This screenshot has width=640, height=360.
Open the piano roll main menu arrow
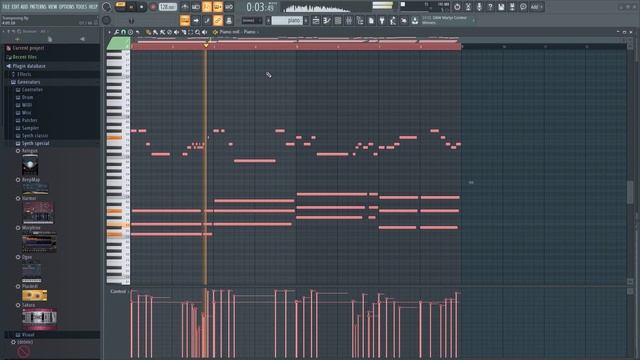coord(109,32)
